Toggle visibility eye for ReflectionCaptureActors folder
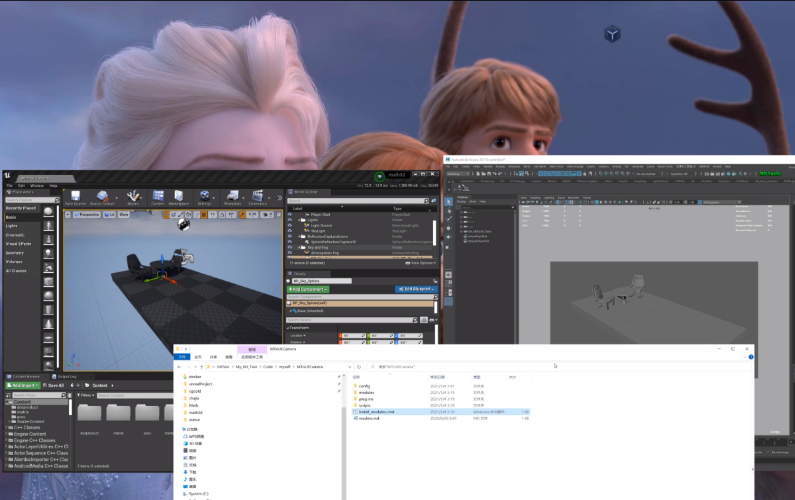Image resolution: width=795 pixels, height=500 pixels. 290,236
